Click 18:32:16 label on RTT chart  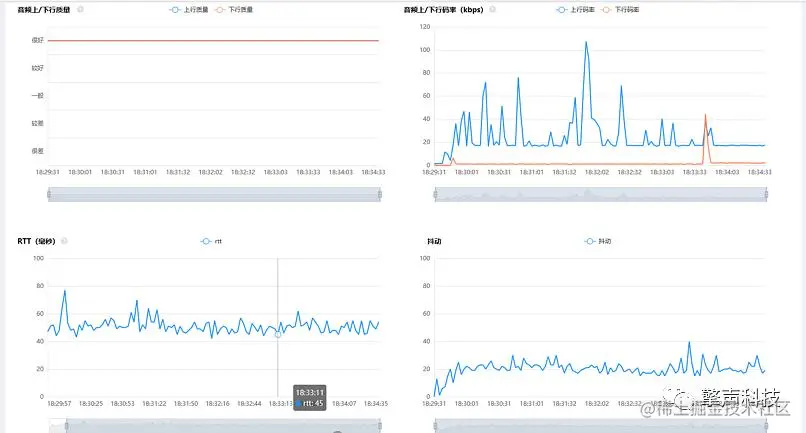217,404
